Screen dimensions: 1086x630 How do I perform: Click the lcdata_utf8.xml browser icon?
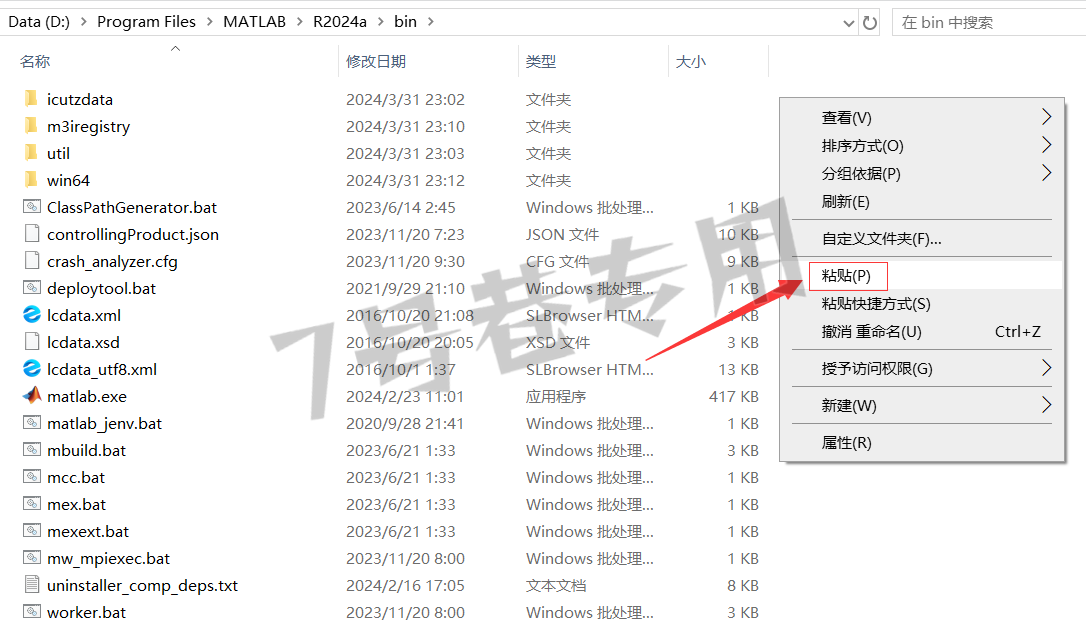[32, 369]
